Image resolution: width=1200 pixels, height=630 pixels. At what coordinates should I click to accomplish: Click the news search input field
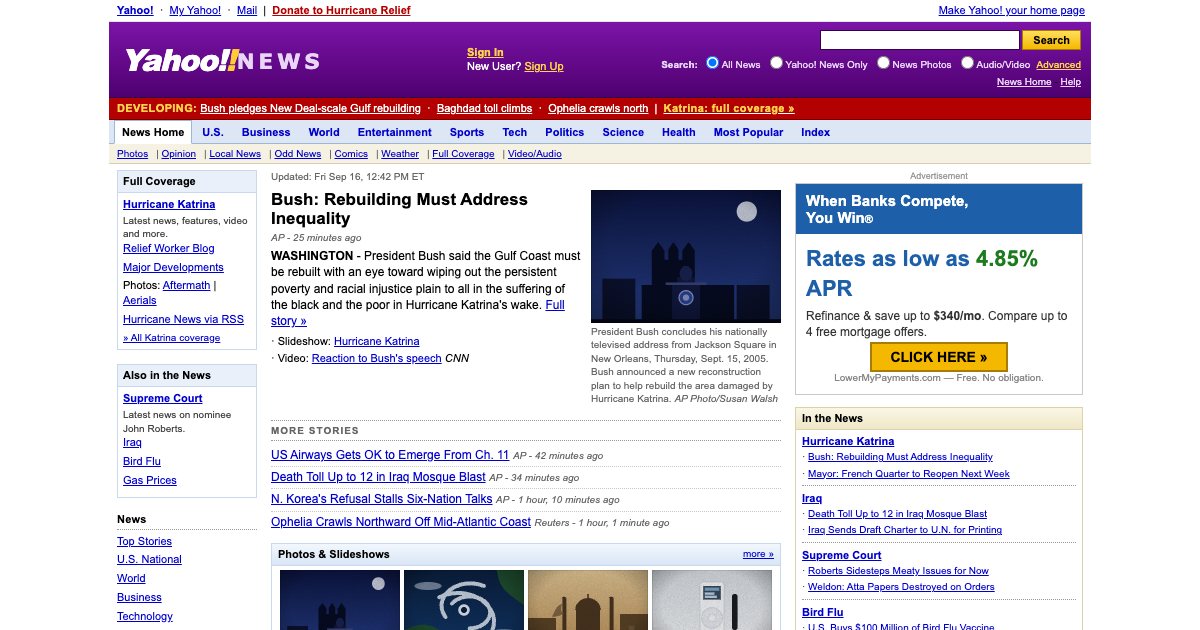point(919,40)
